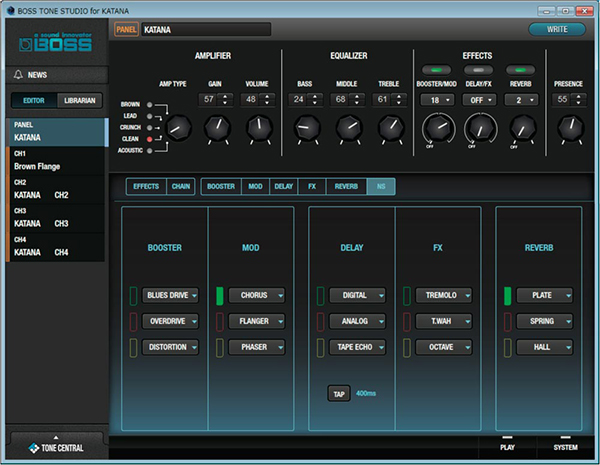Viewport: 600px width, 465px height.
Task: Enable the red ANALOG delay slot
Action: (320, 321)
